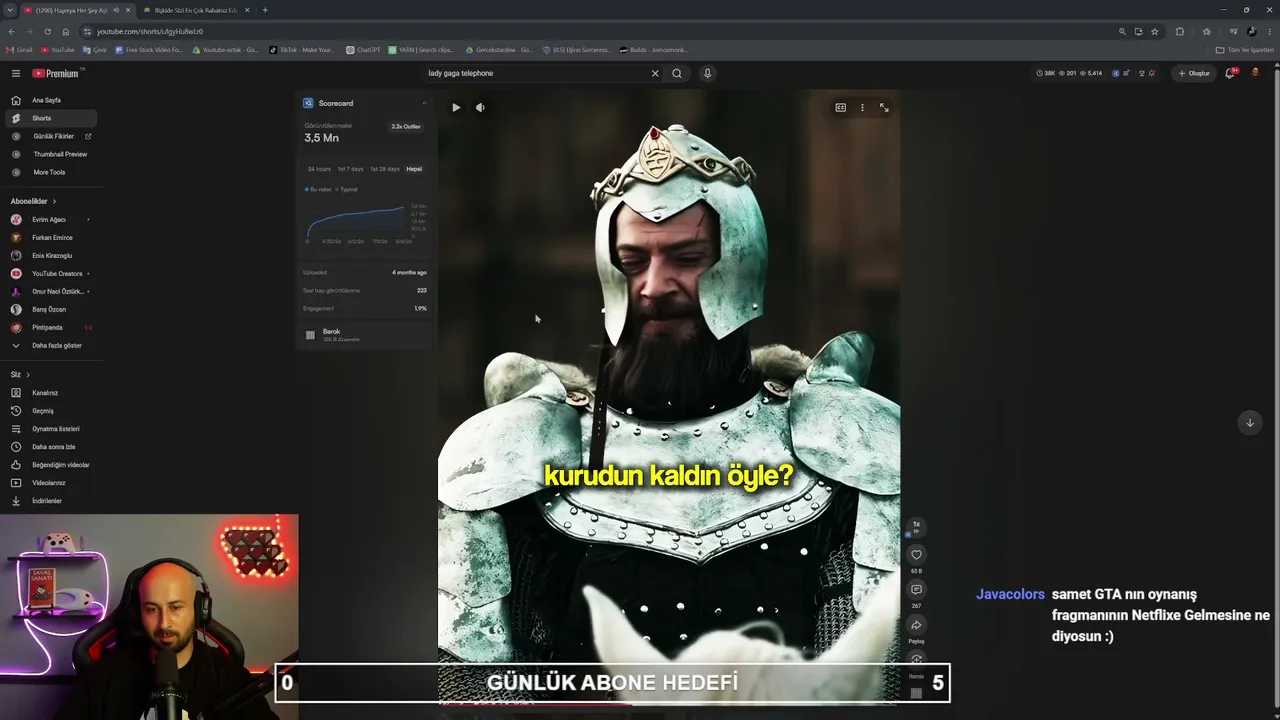Expand the Abonelikler subscriptions section

[34, 201]
